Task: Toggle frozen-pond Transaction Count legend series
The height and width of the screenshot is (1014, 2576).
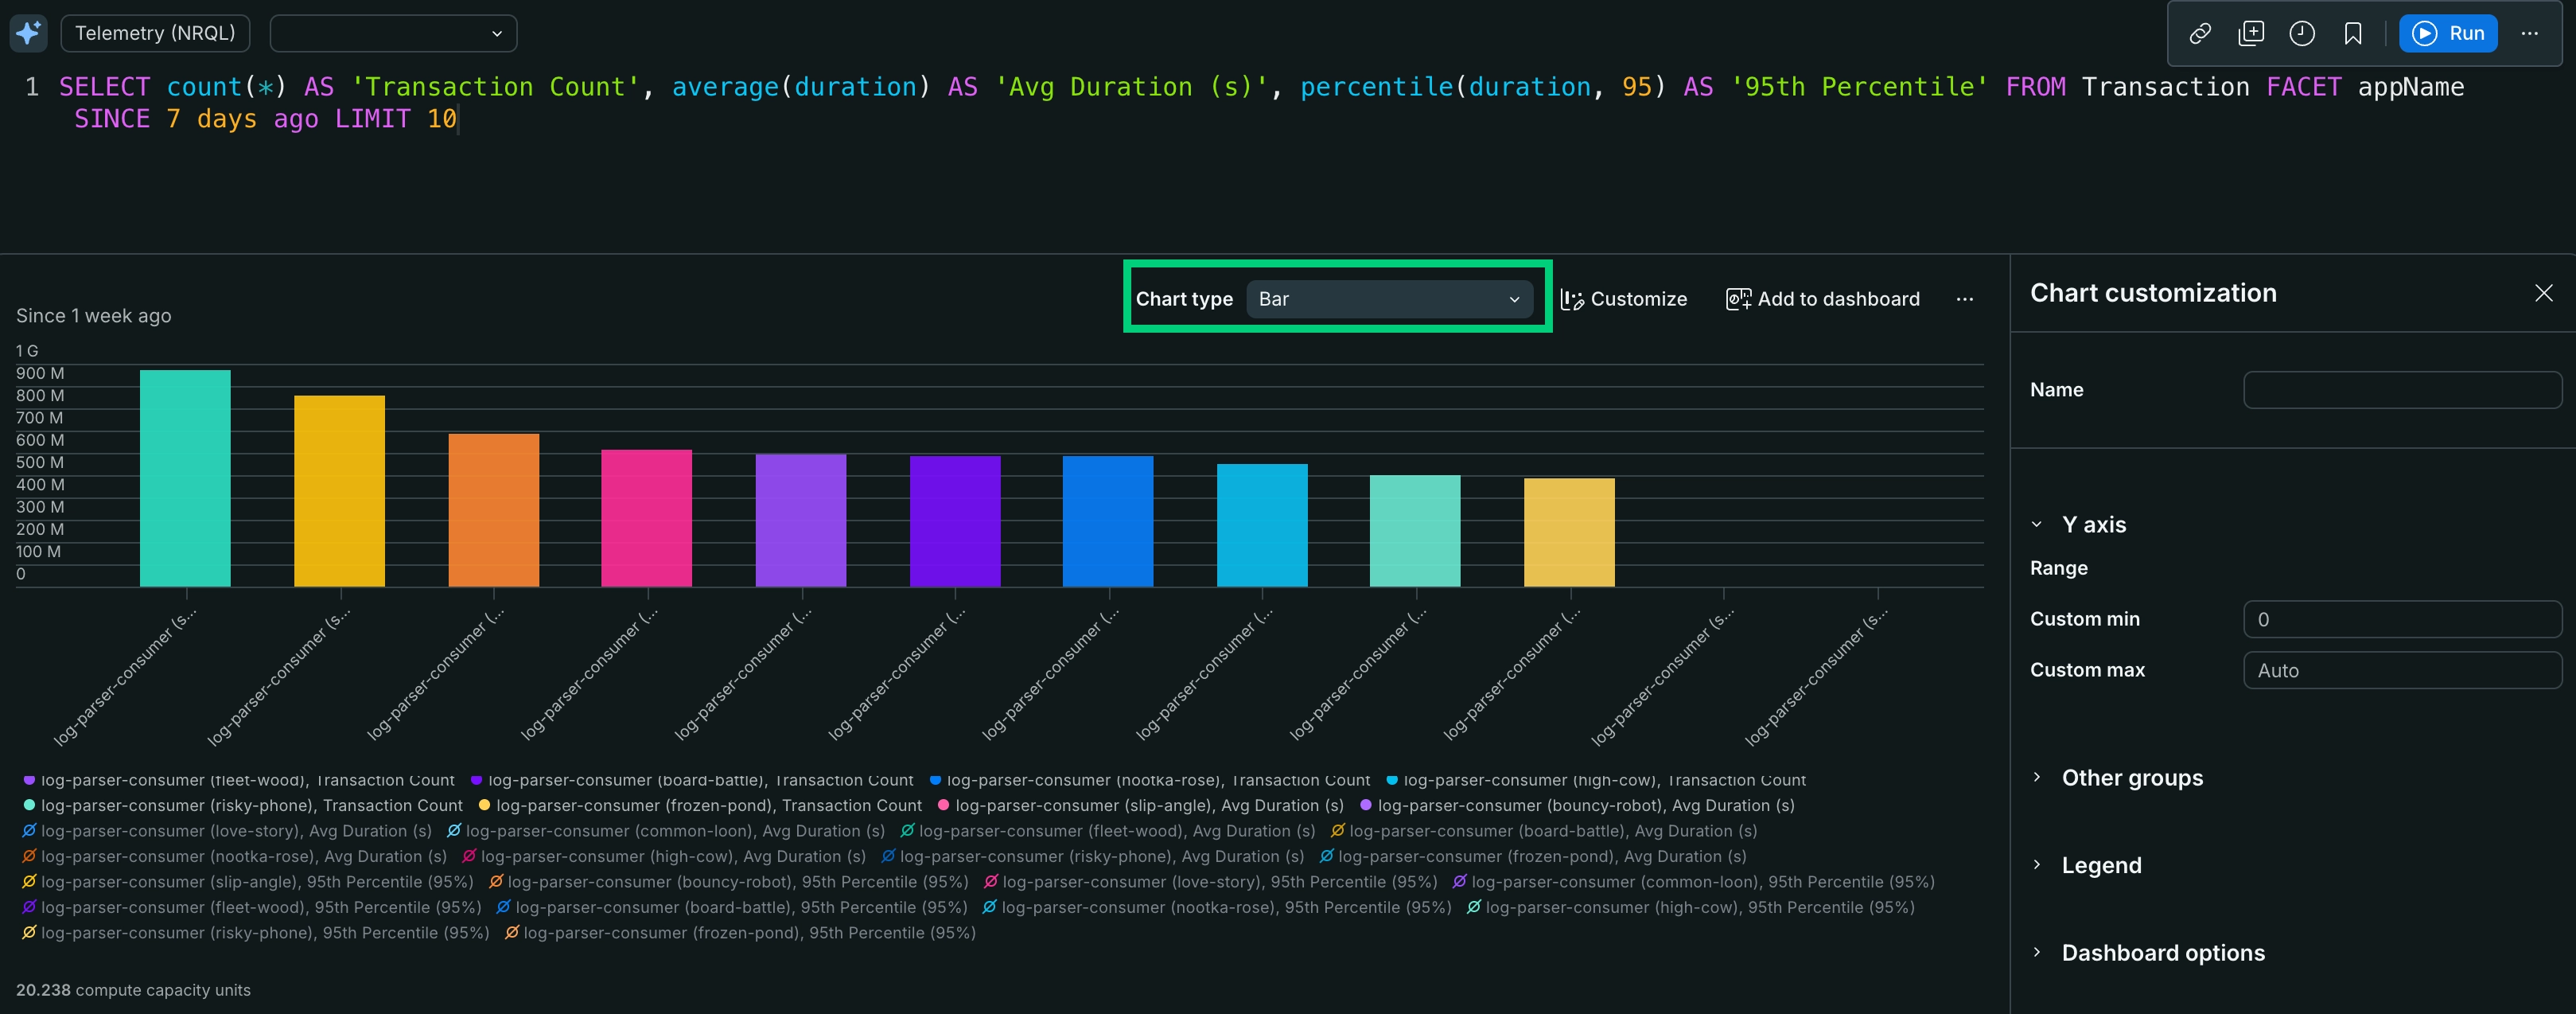Action: [700, 806]
